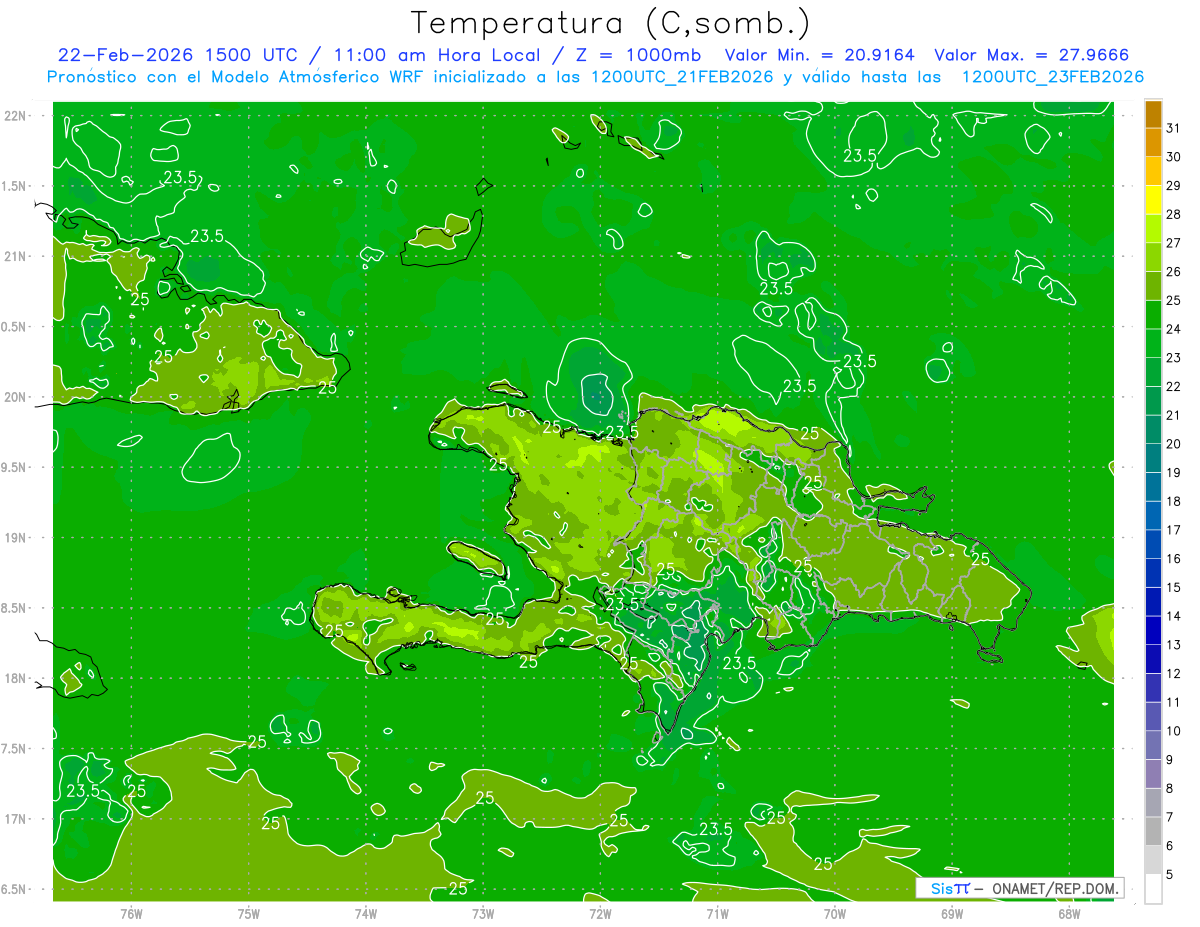Screen dimensions: 1200x927
Task: Click the "5" label on the color scale
Action: pyautogui.click(x=1170, y=874)
